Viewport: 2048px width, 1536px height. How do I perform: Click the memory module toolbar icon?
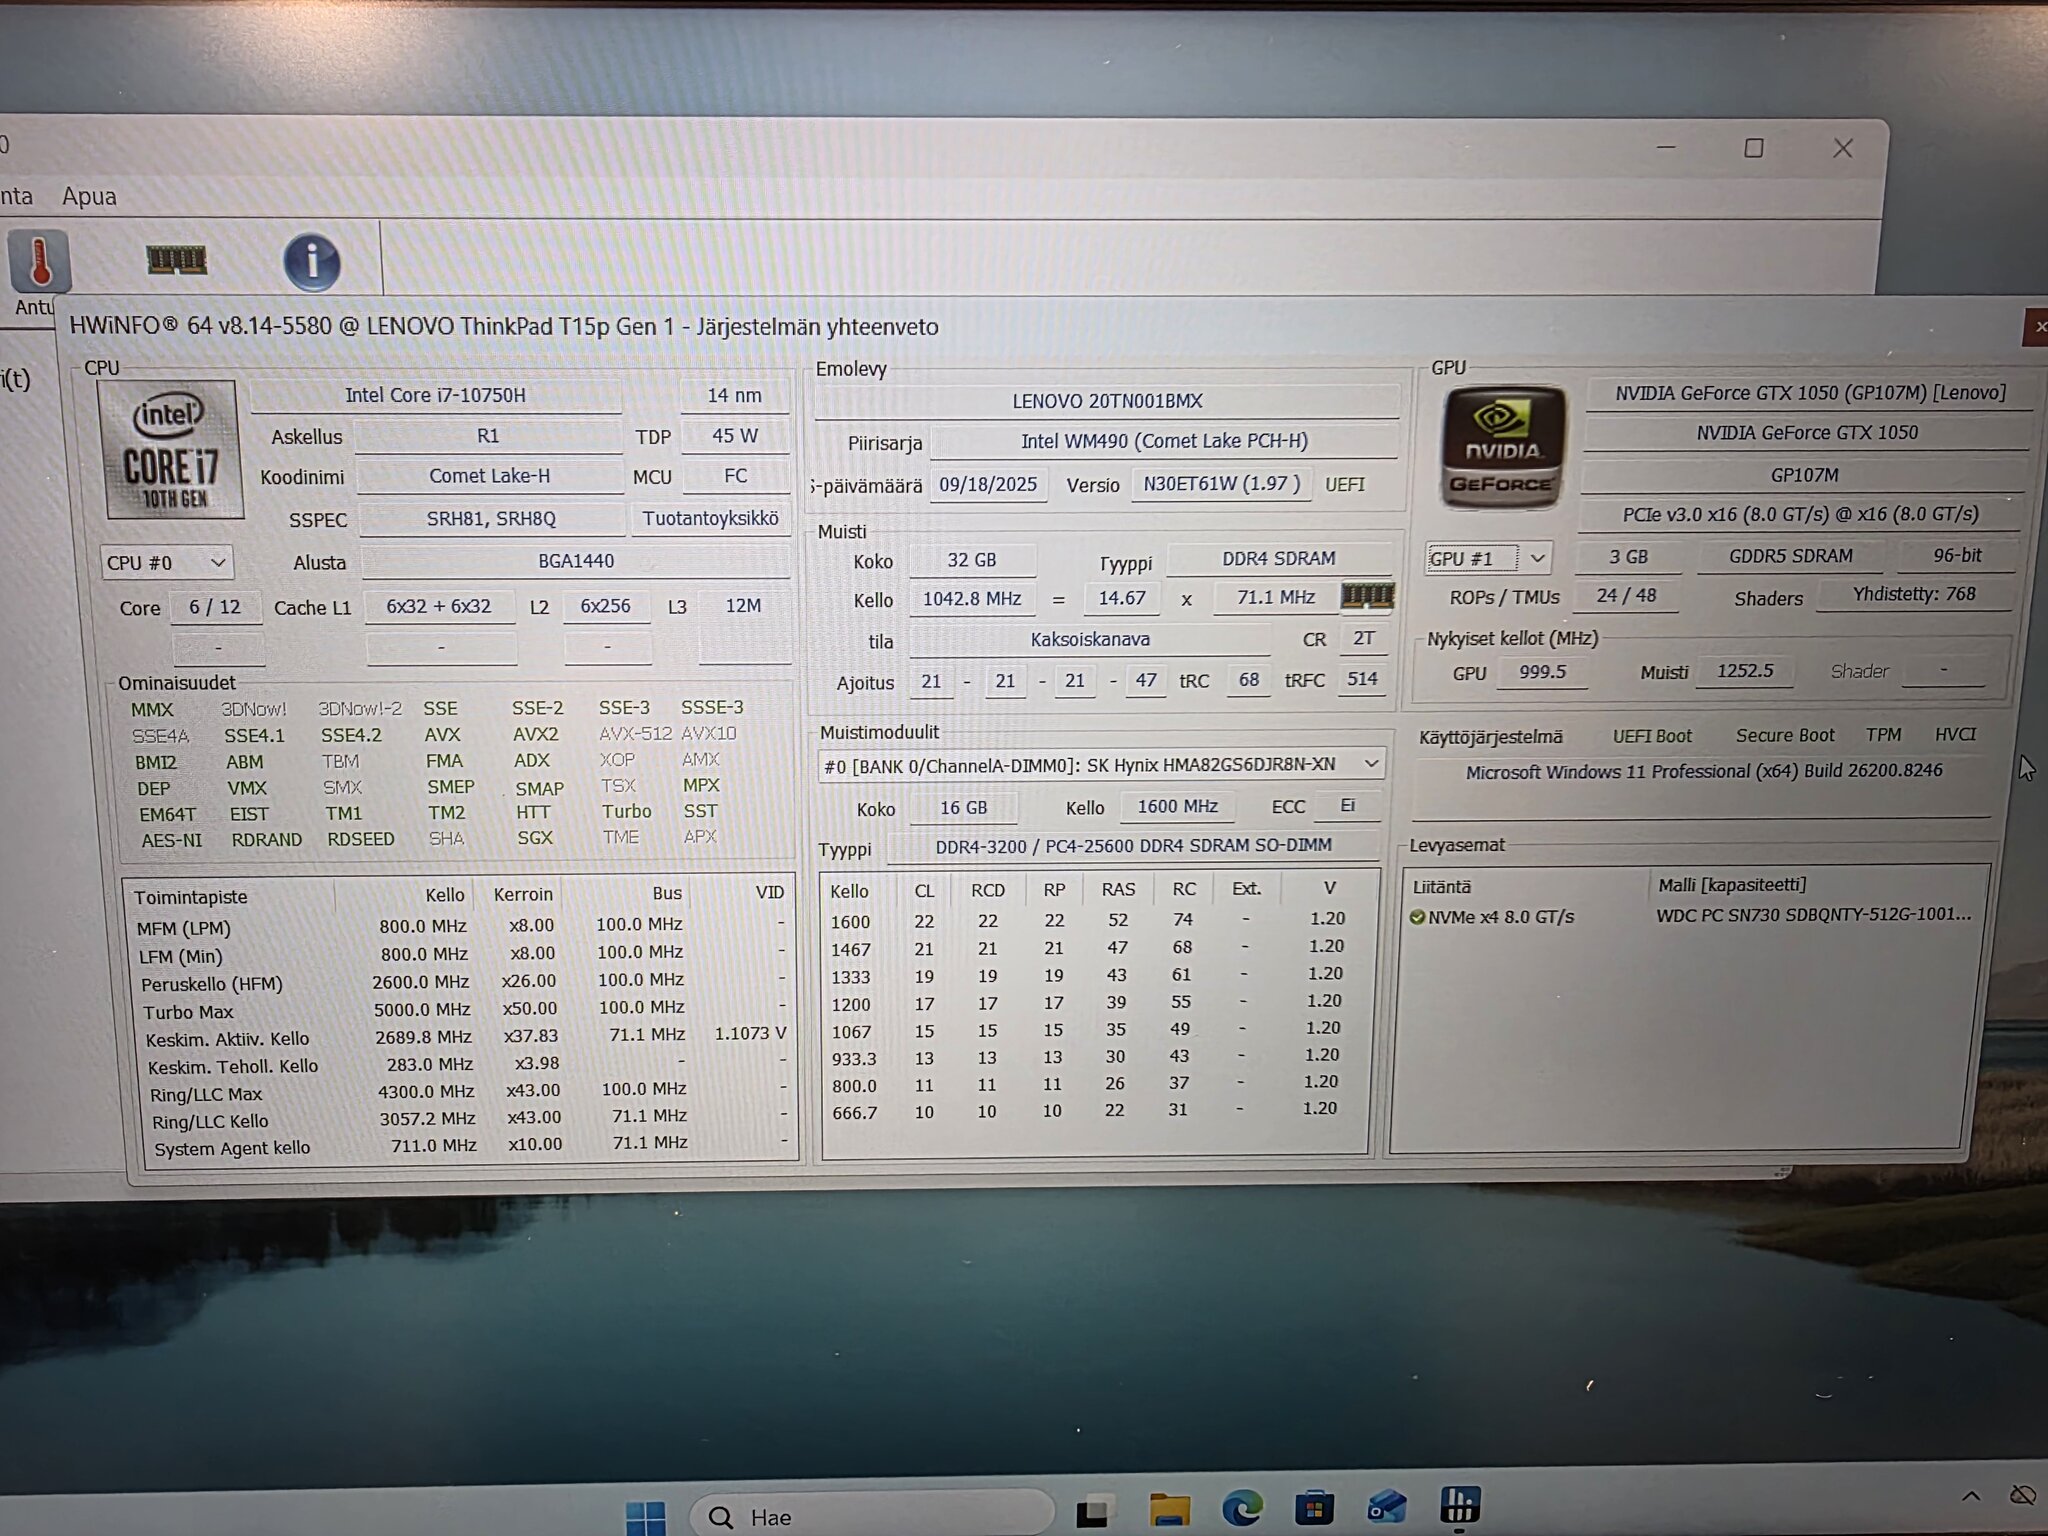(x=176, y=261)
